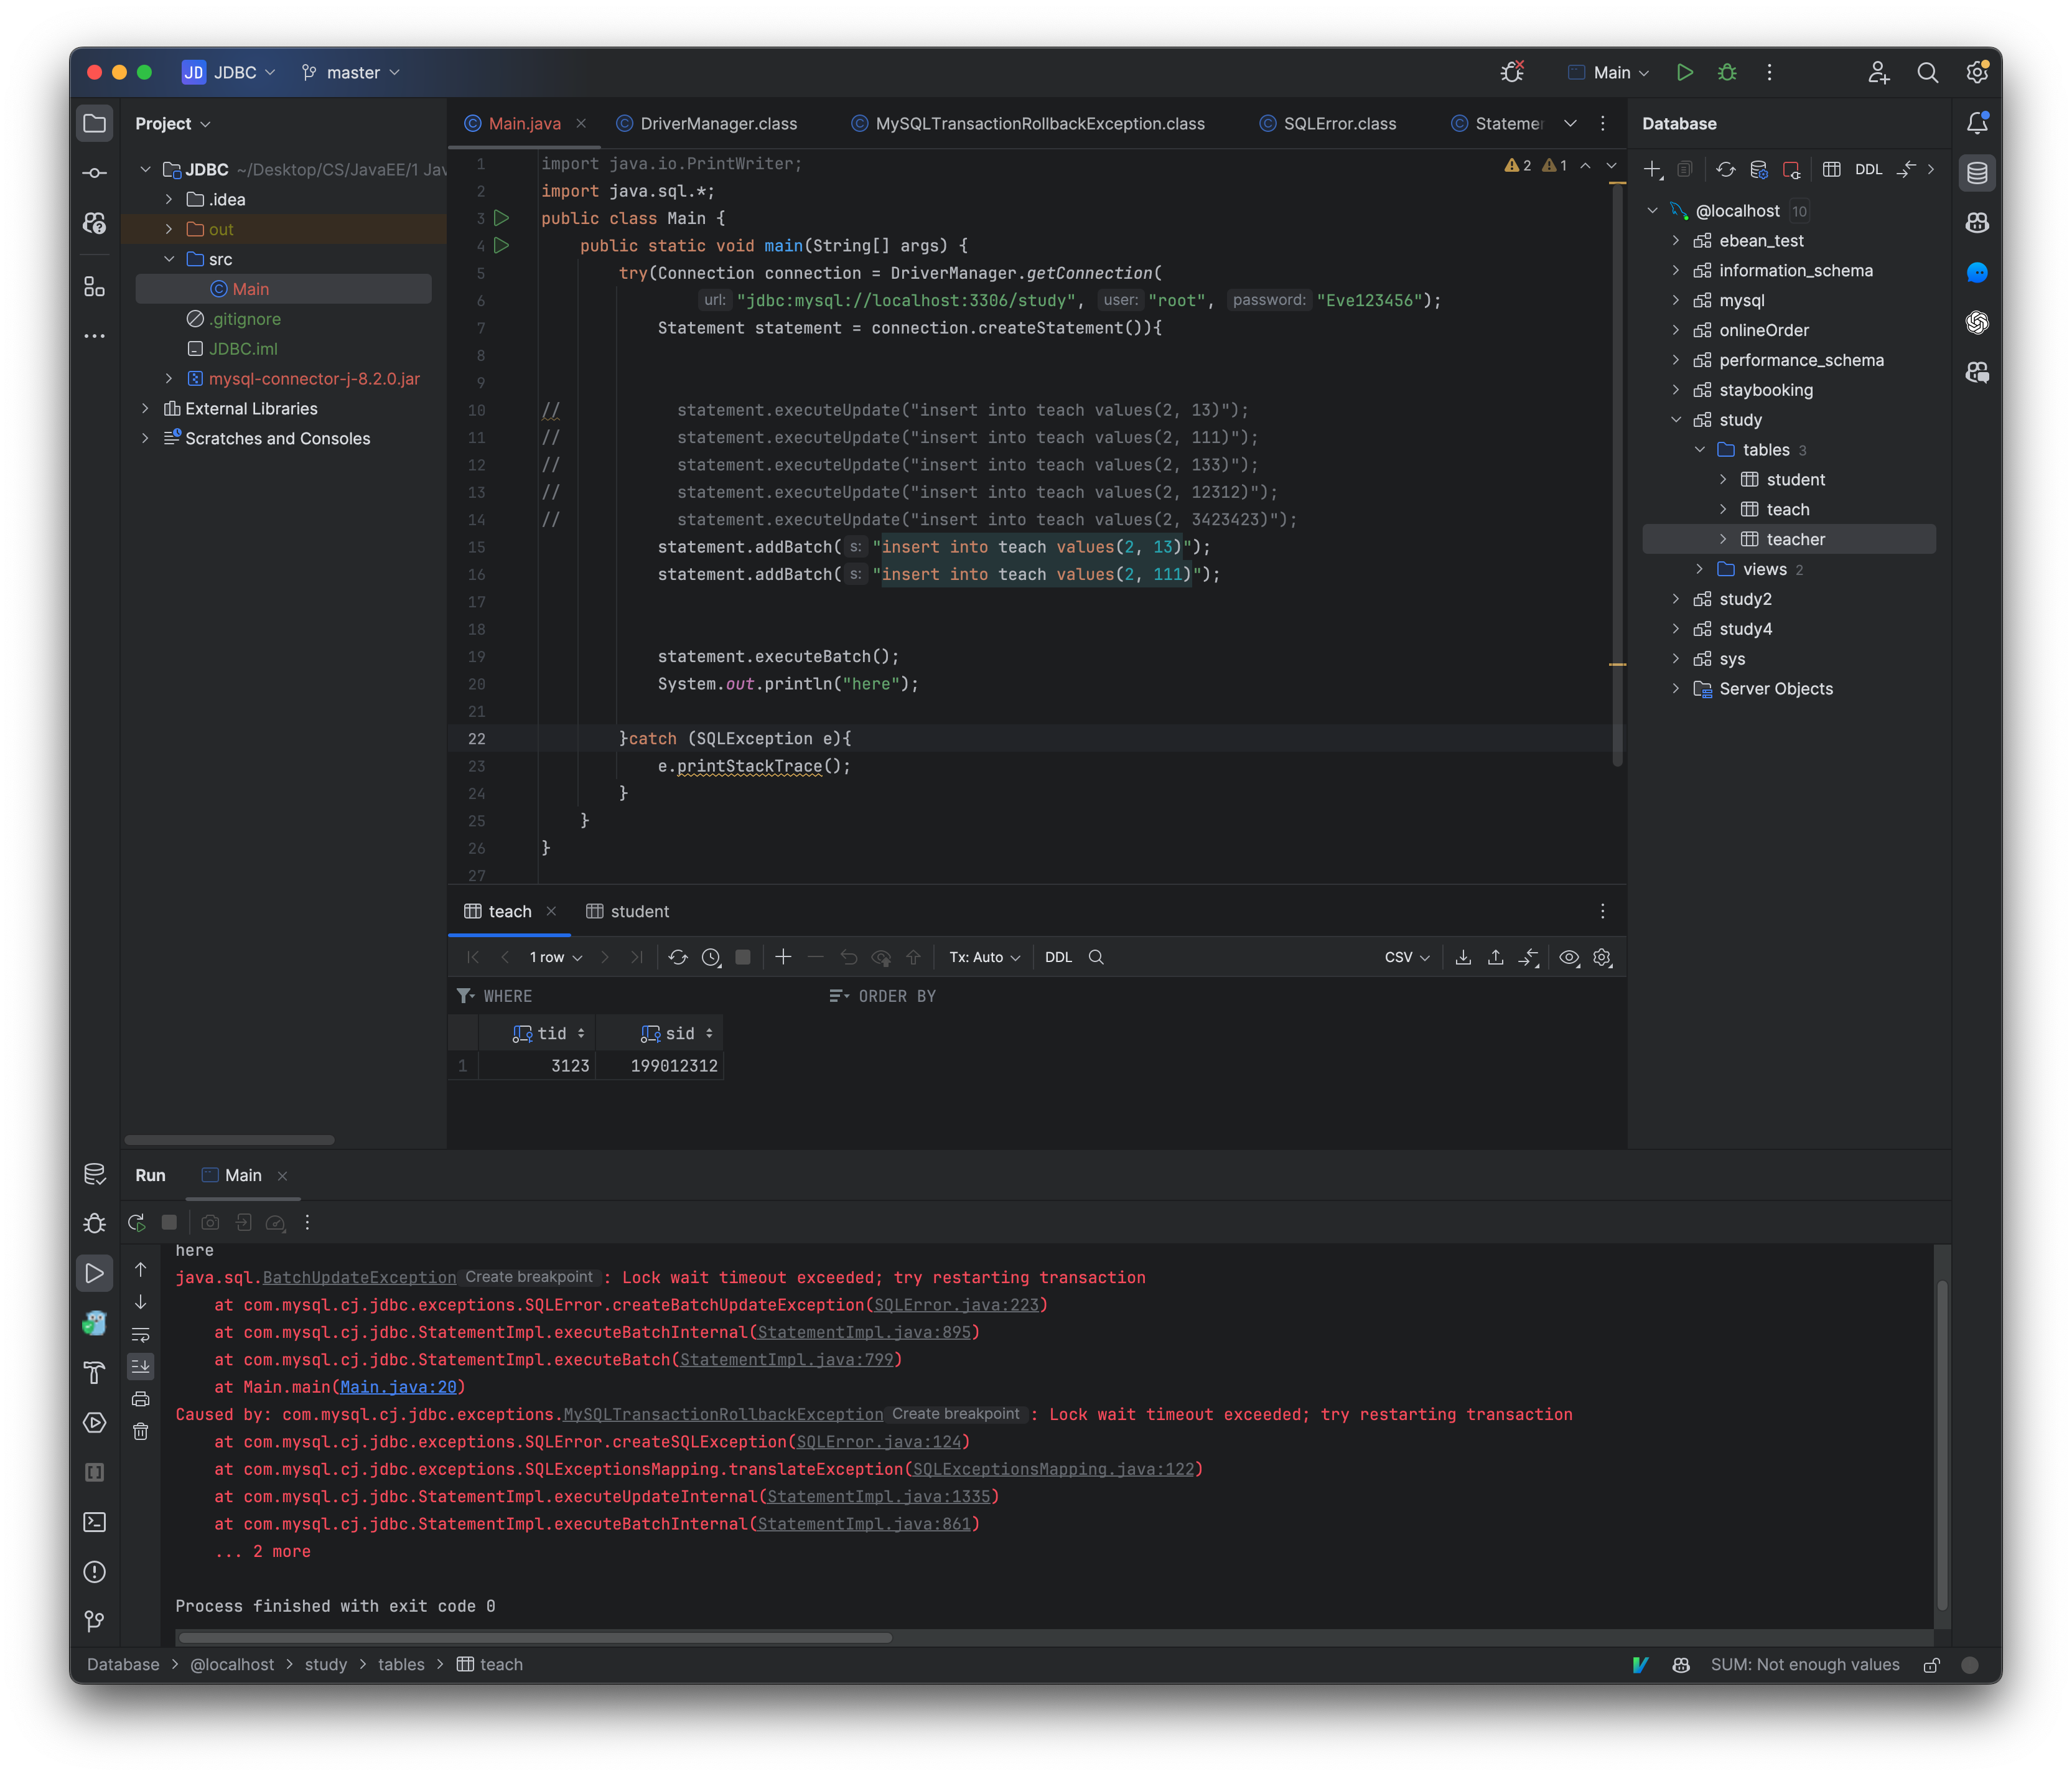Disconnect from the database with plug icon

pos(1792,169)
